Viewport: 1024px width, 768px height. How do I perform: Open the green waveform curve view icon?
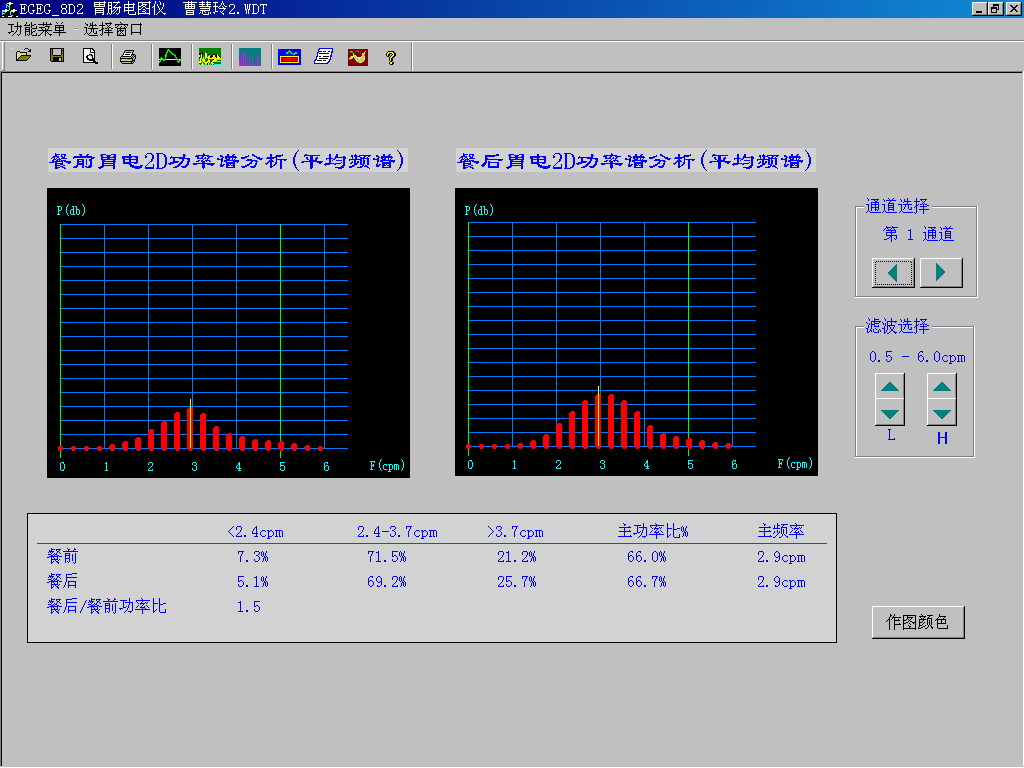[x=170, y=57]
